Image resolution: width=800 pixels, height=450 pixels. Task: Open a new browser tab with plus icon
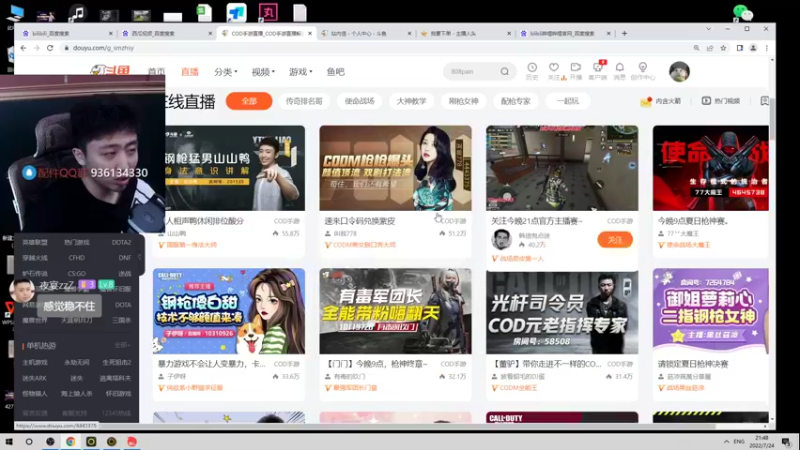pyautogui.click(x=624, y=33)
